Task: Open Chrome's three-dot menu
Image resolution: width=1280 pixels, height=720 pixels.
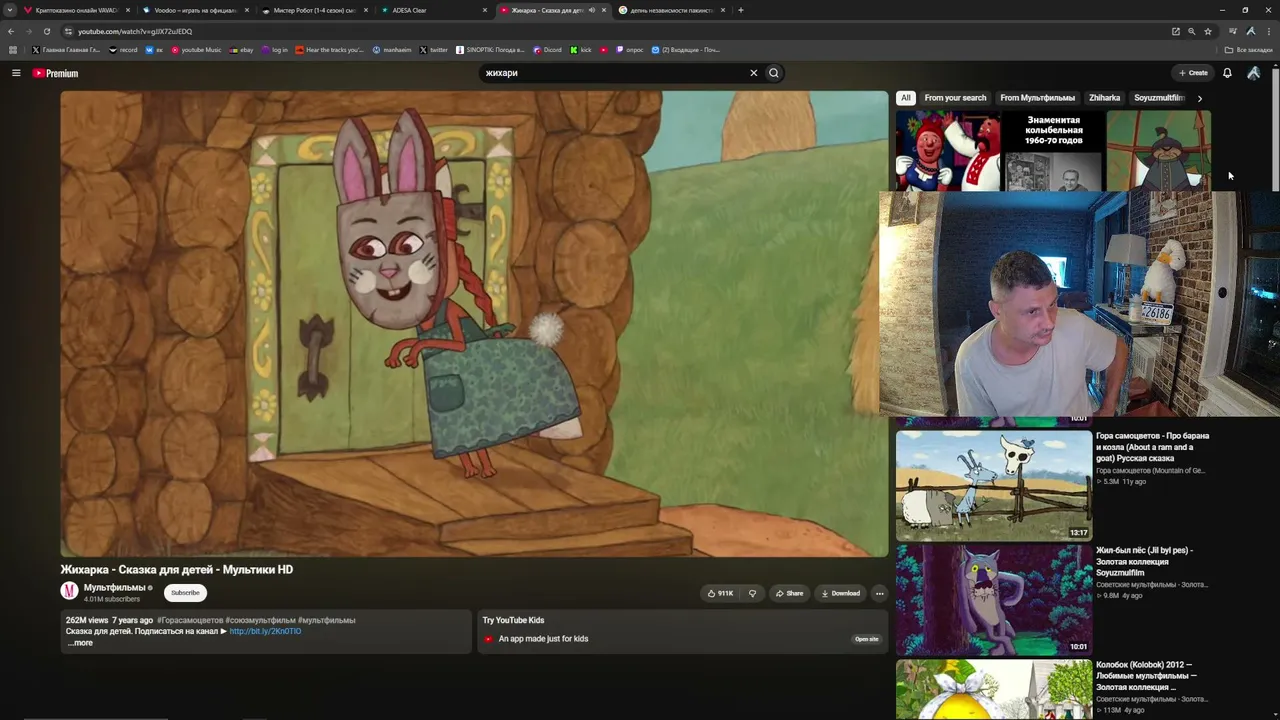Action: point(1268,31)
